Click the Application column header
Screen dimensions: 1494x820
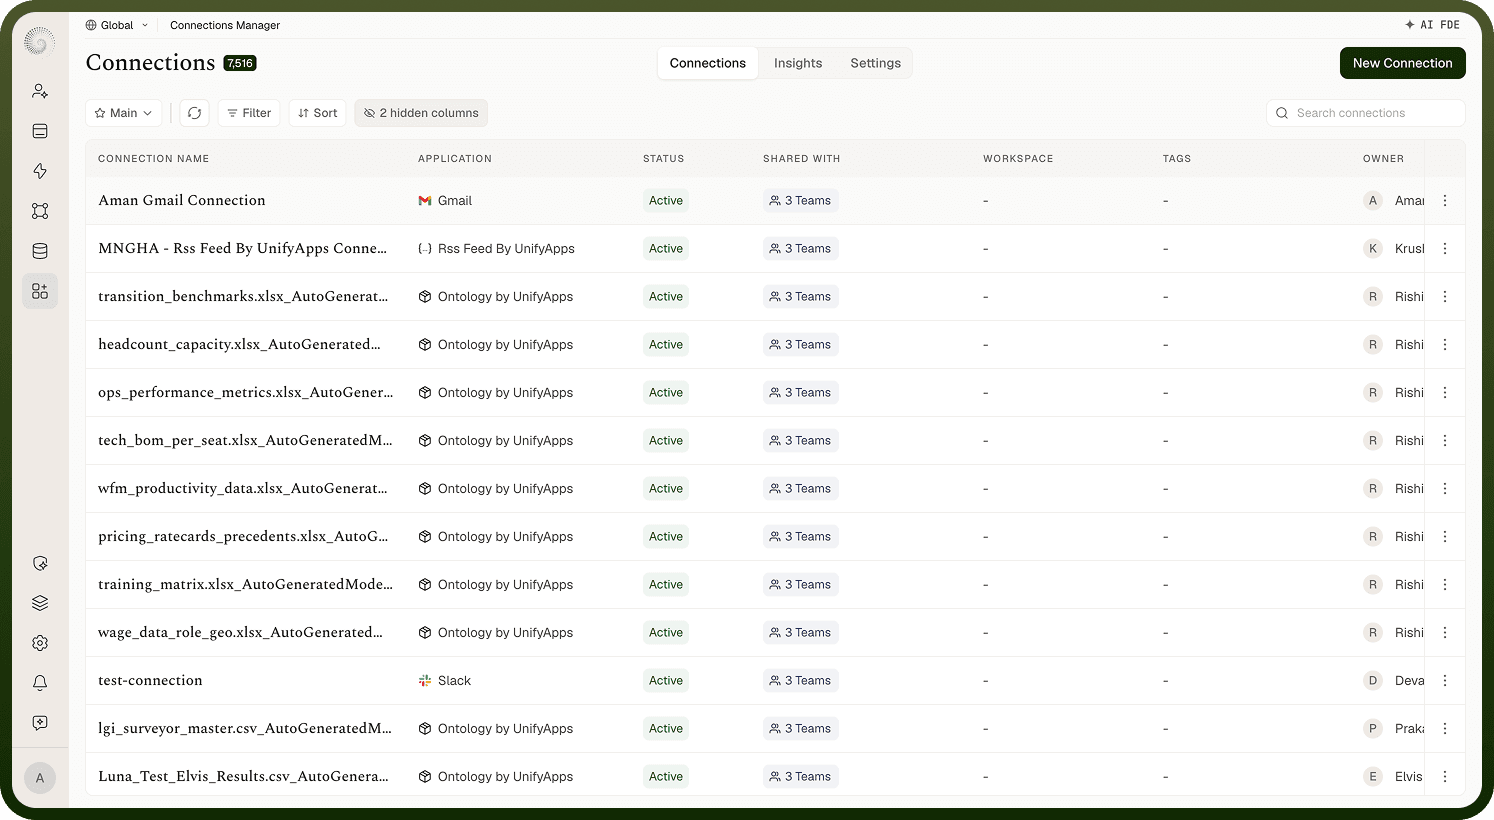pyautogui.click(x=455, y=159)
